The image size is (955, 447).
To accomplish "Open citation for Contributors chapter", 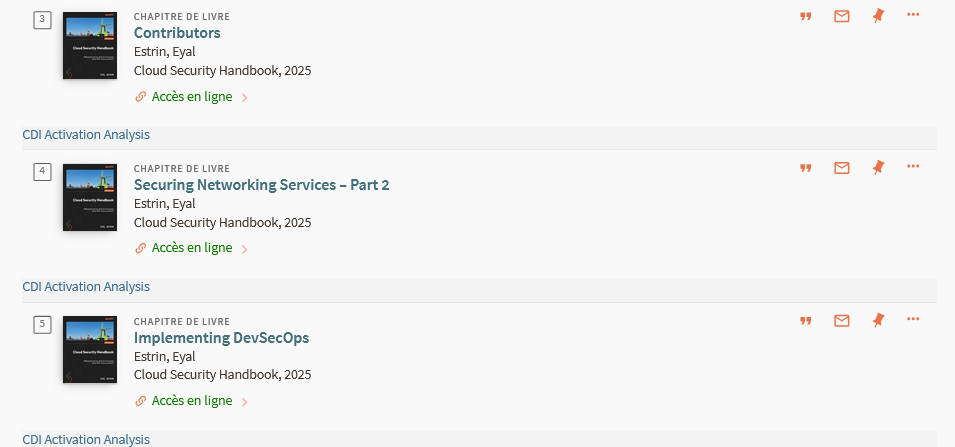I will pyautogui.click(x=806, y=16).
